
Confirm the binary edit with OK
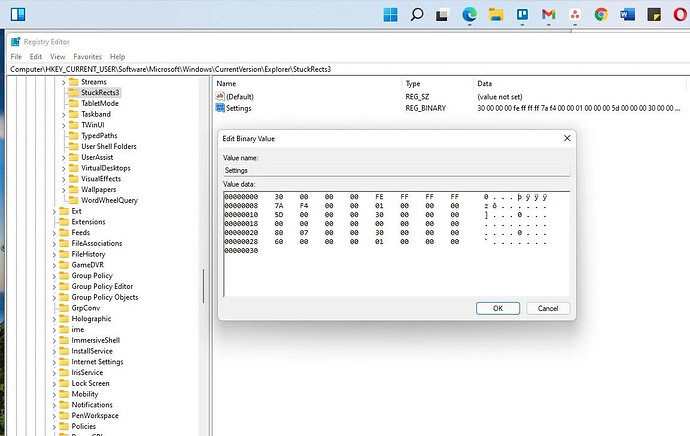[x=498, y=308]
